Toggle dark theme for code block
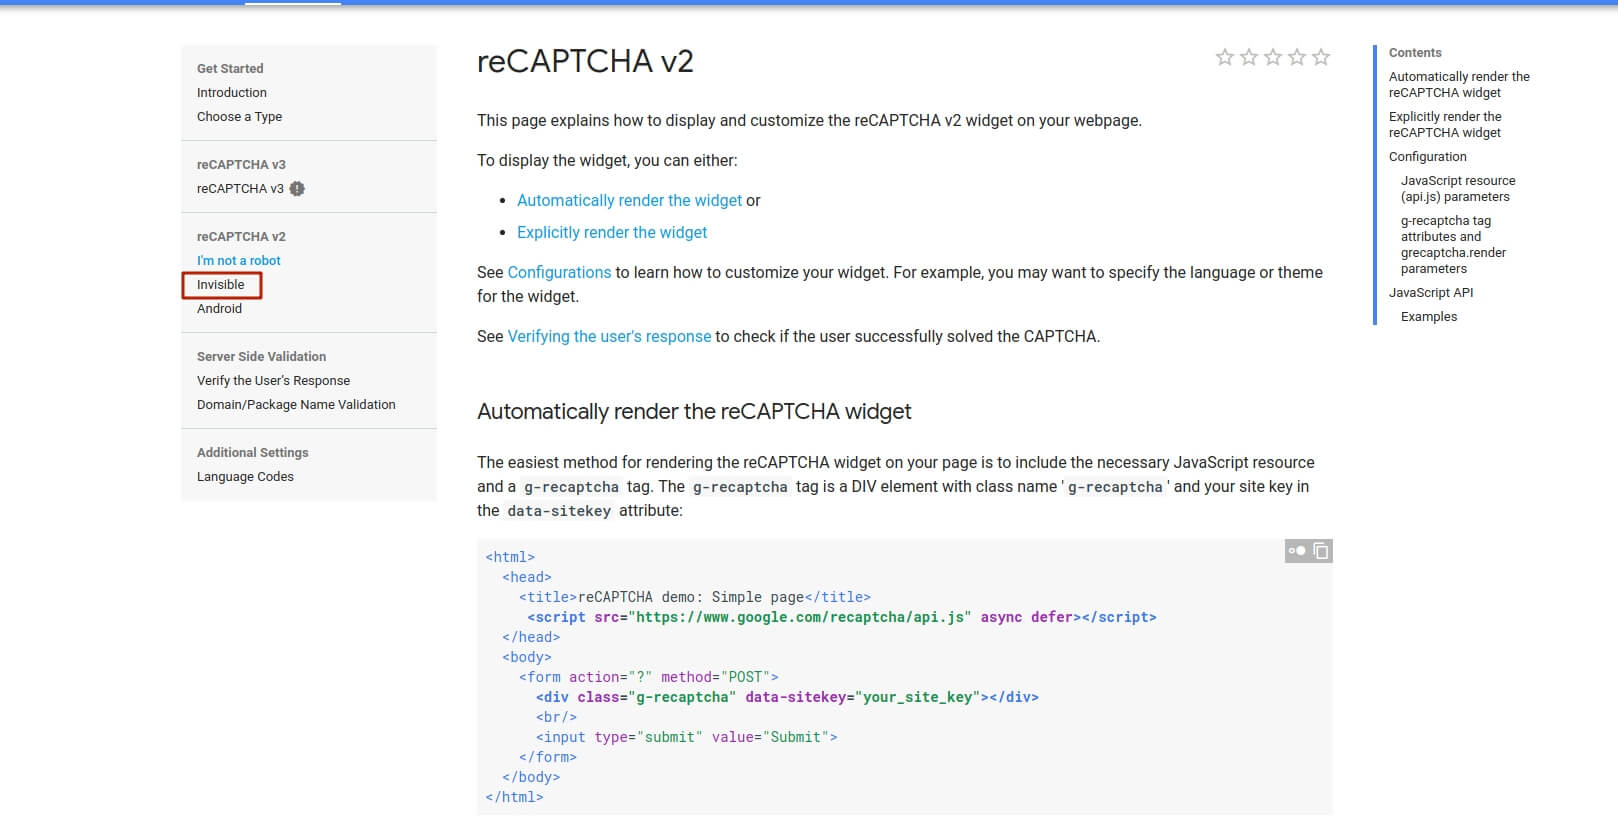 pyautogui.click(x=1297, y=551)
